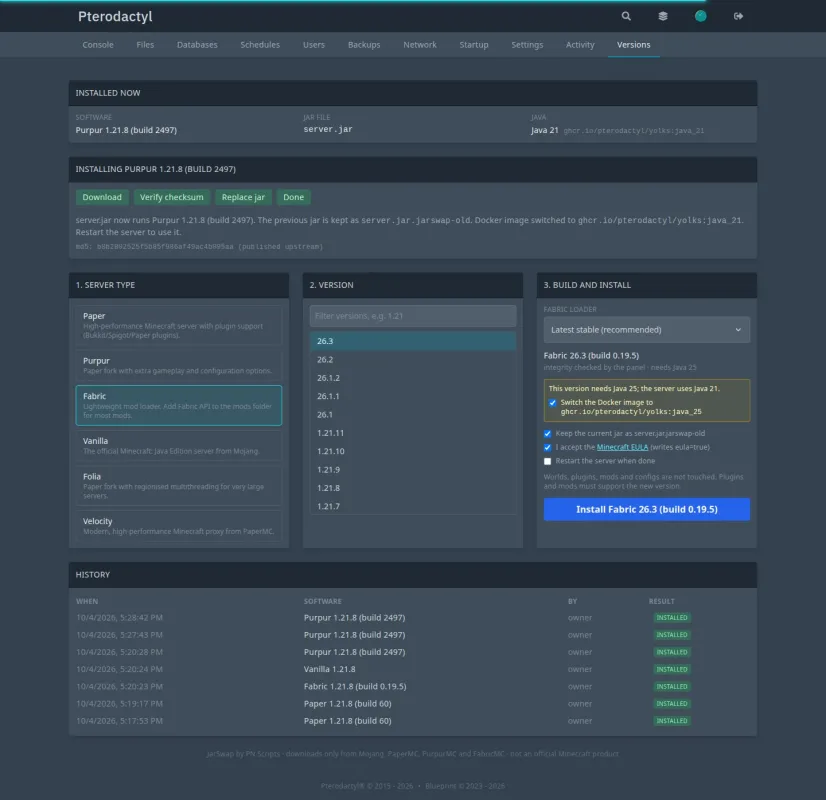Select version 26.1.2 in the list
This screenshot has width=826, height=800.
tap(413, 378)
